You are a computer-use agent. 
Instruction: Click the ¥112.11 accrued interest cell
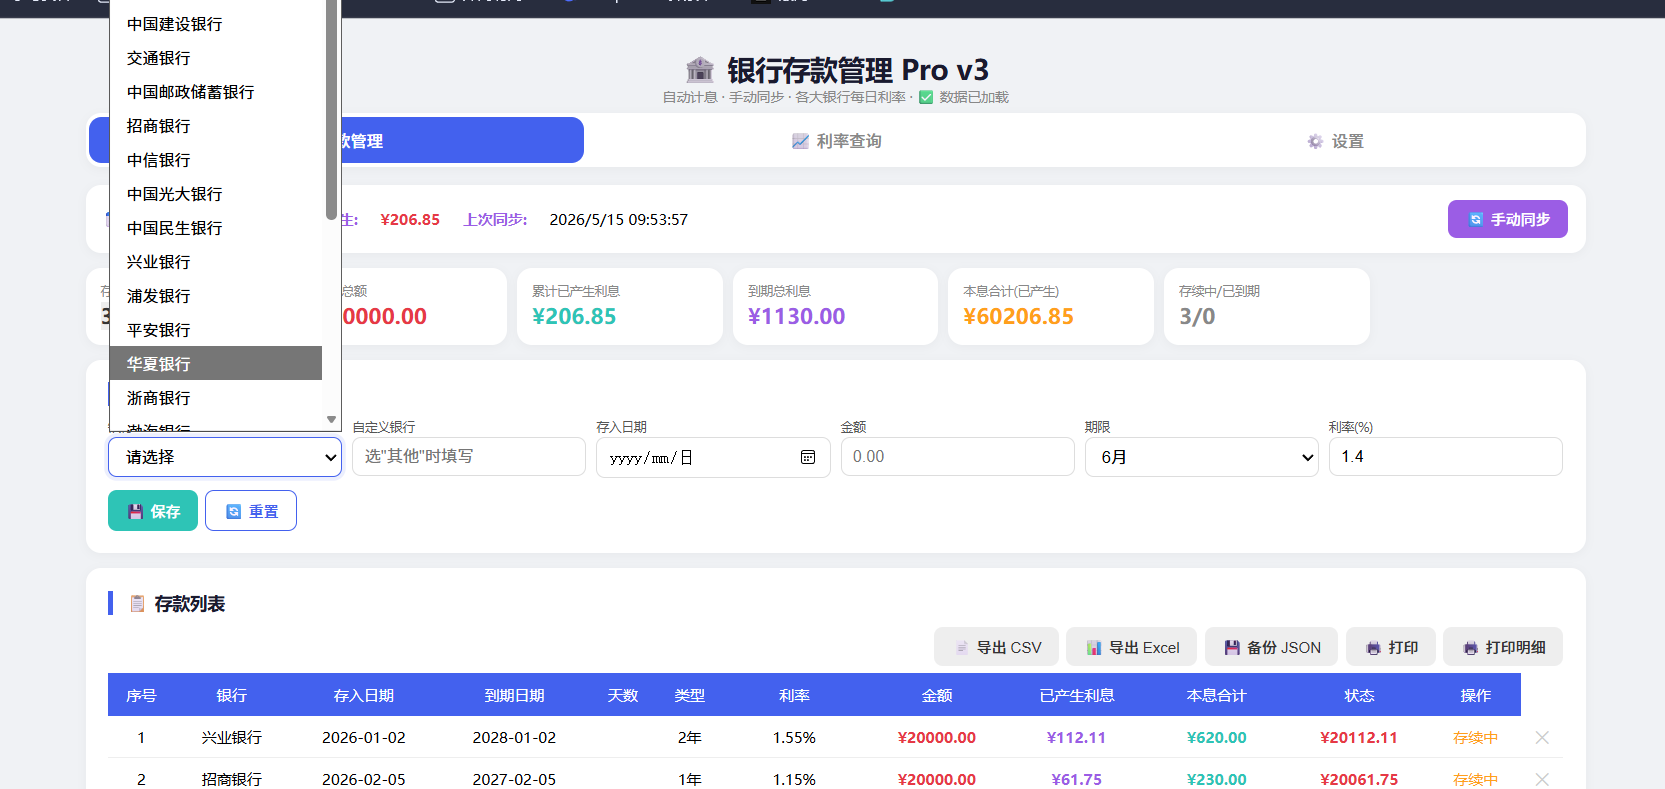(1076, 737)
